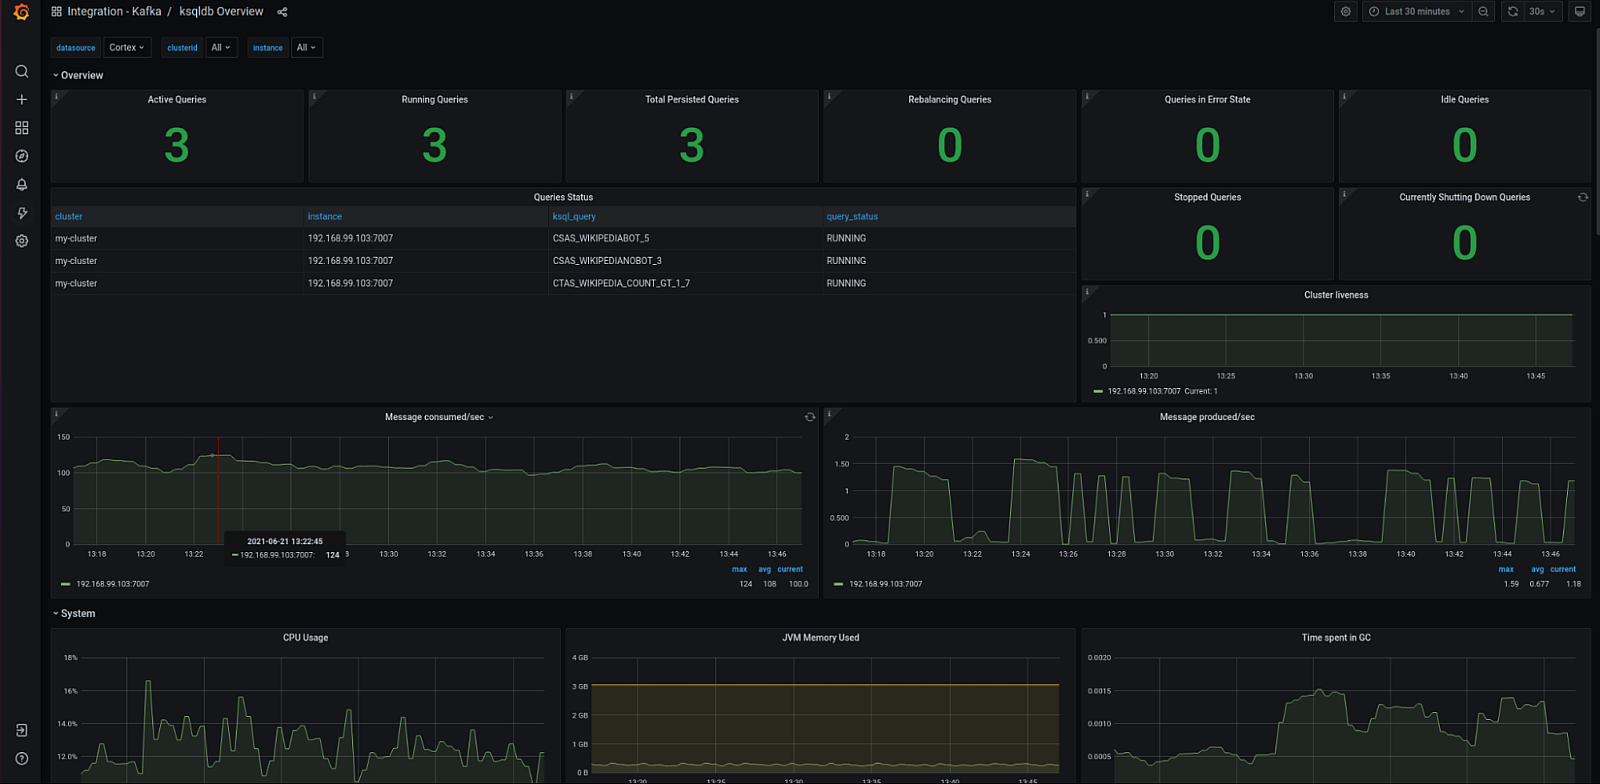Image resolution: width=1600 pixels, height=784 pixels.
Task: Open Configuration gear in the left sidebar
Action: tap(21, 241)
